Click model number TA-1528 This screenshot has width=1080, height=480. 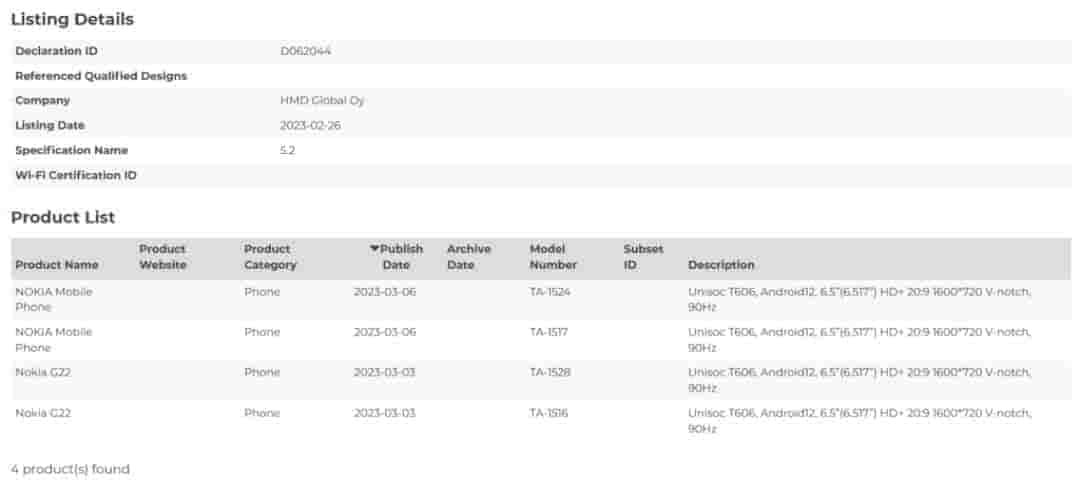[x=550, y=372]
